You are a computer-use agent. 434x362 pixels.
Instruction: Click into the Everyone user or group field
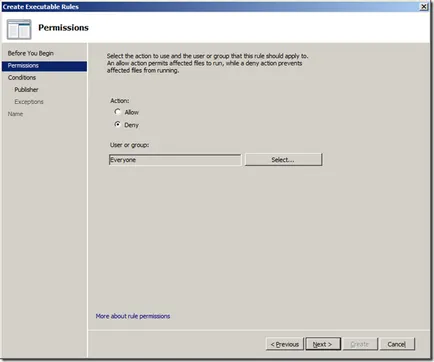[175, 160]
